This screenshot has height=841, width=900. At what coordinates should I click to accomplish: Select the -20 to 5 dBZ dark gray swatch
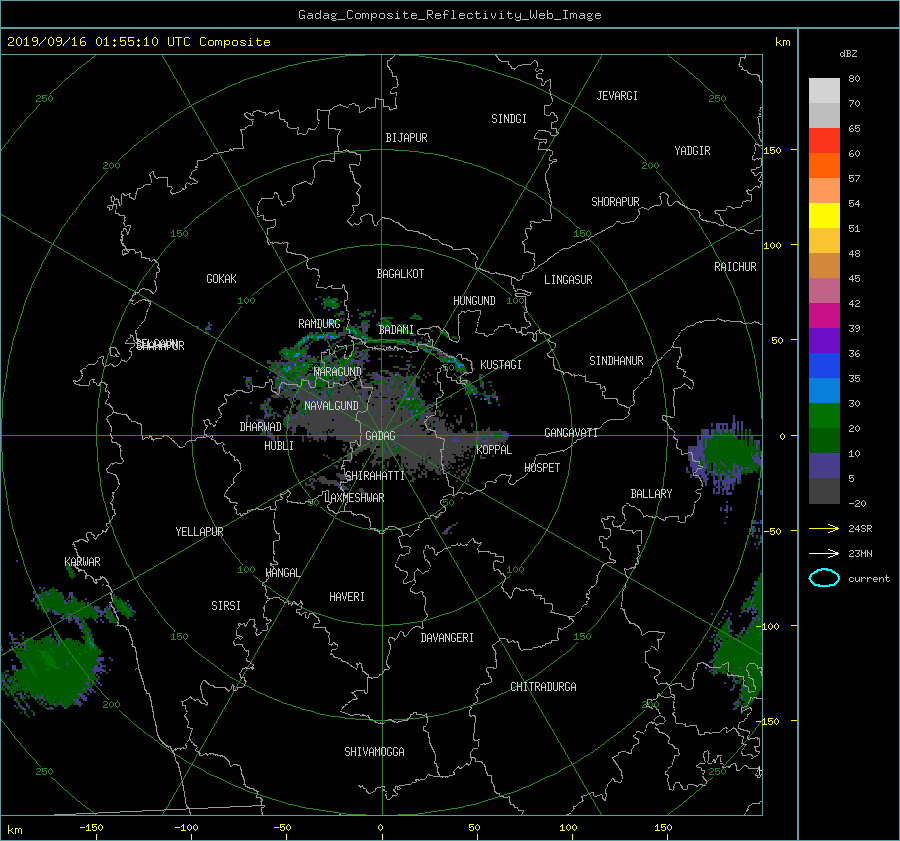(x=824, y=491)
